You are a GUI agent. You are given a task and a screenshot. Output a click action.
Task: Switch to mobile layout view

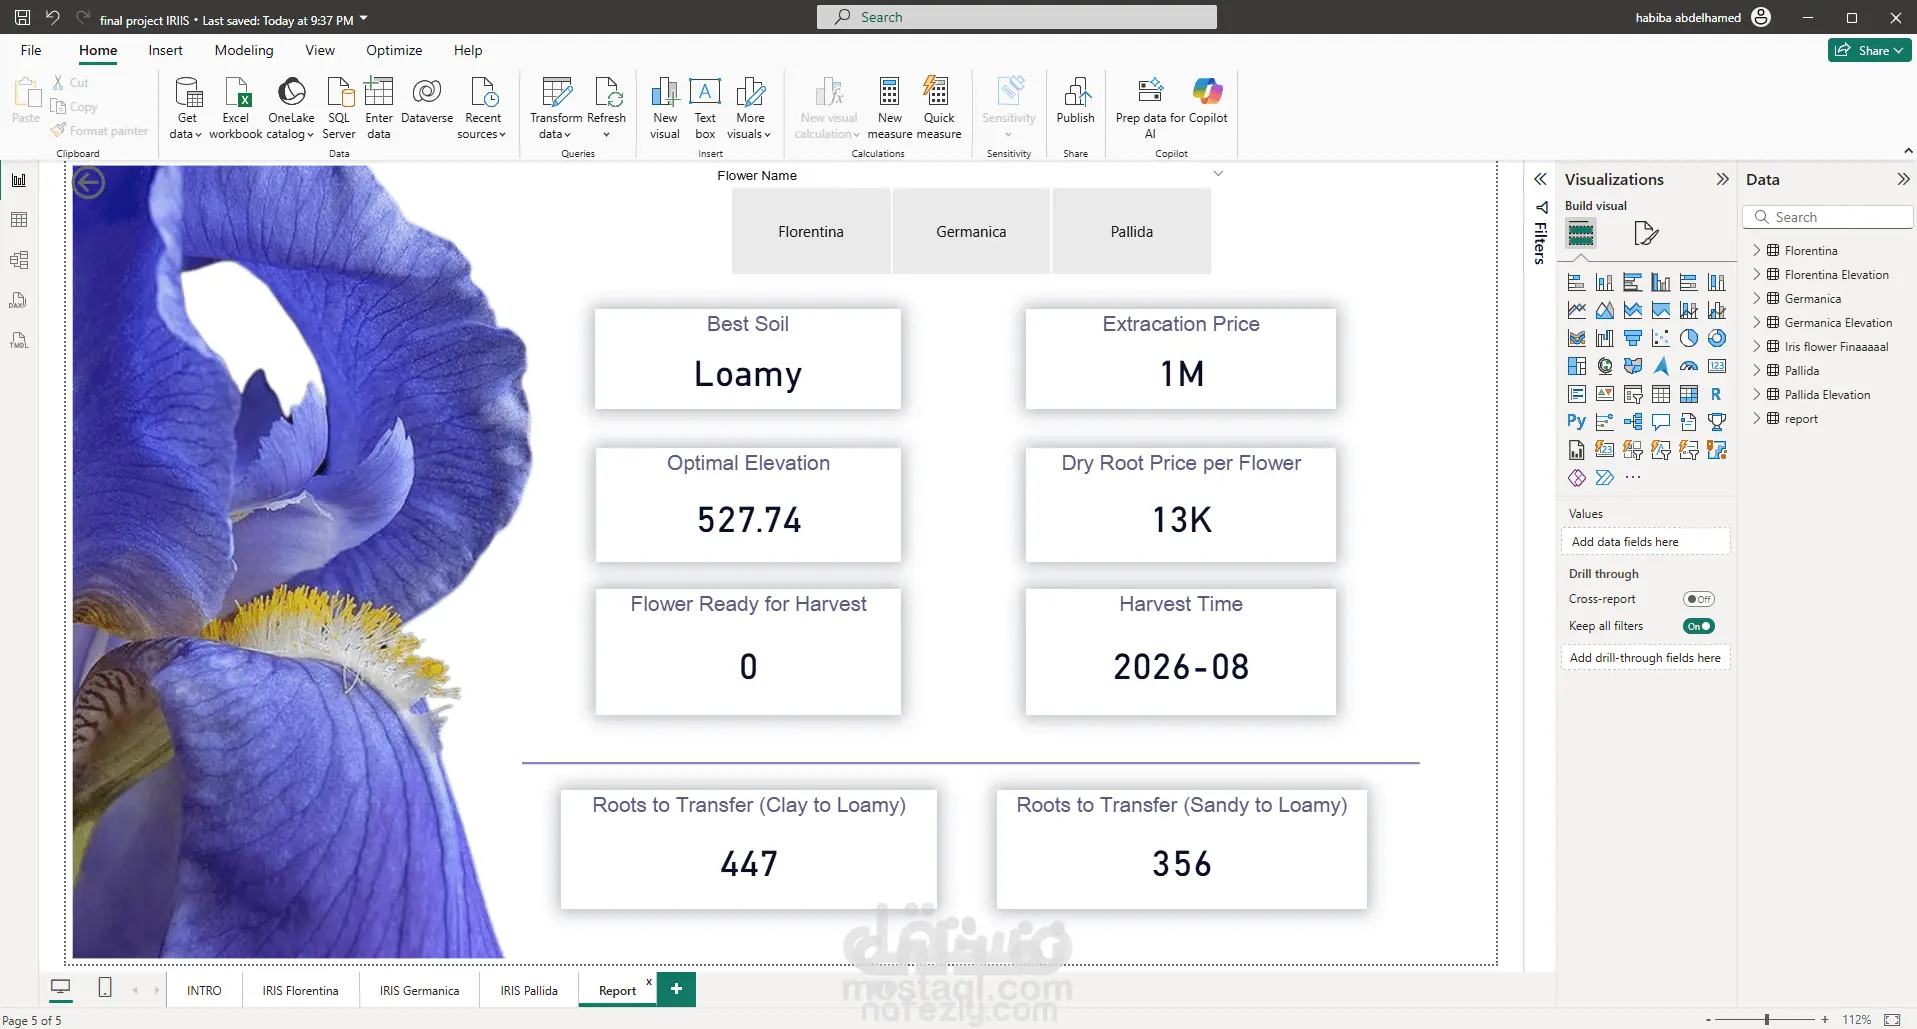coord(105,988)
